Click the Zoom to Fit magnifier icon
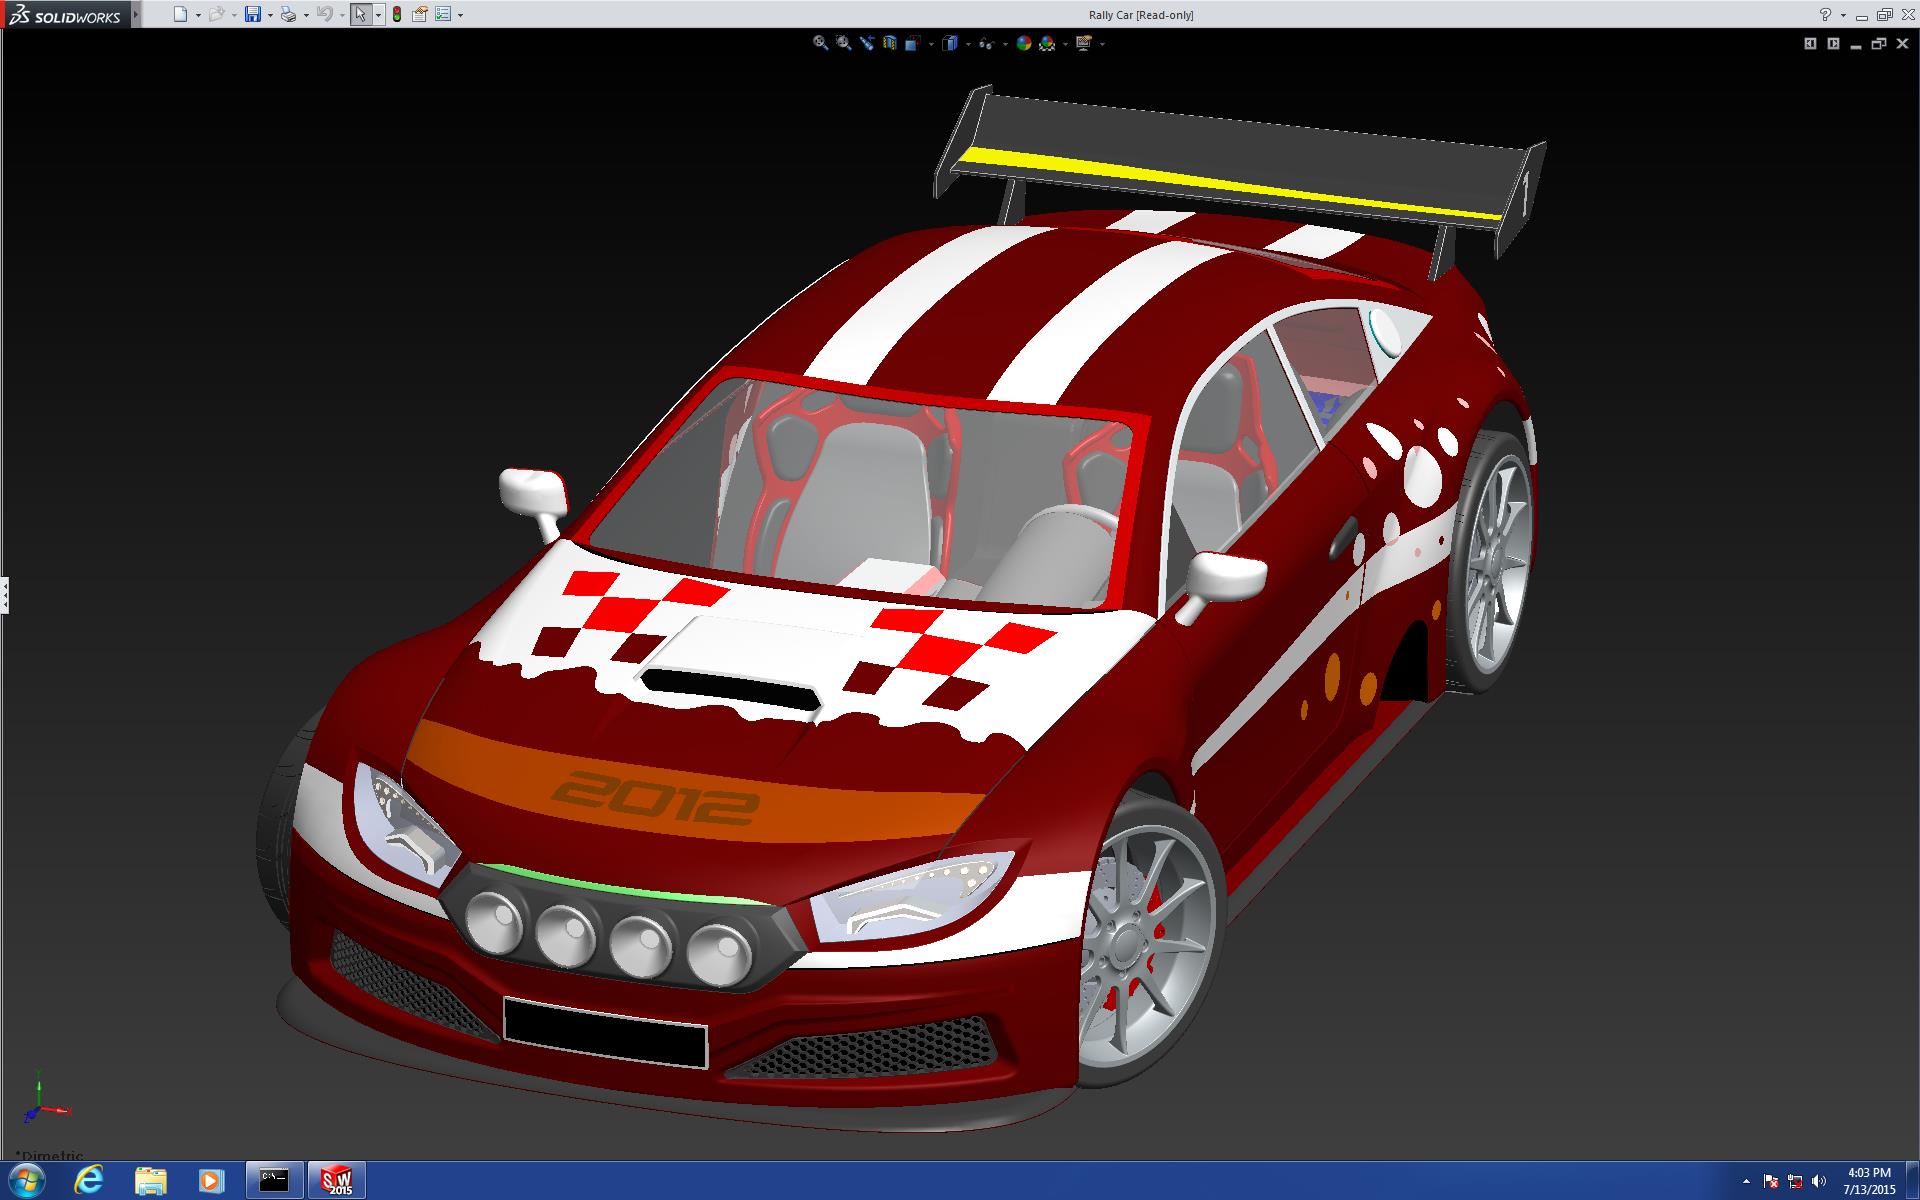Viewport: 1920px width, 1200px height. point(820,43)
